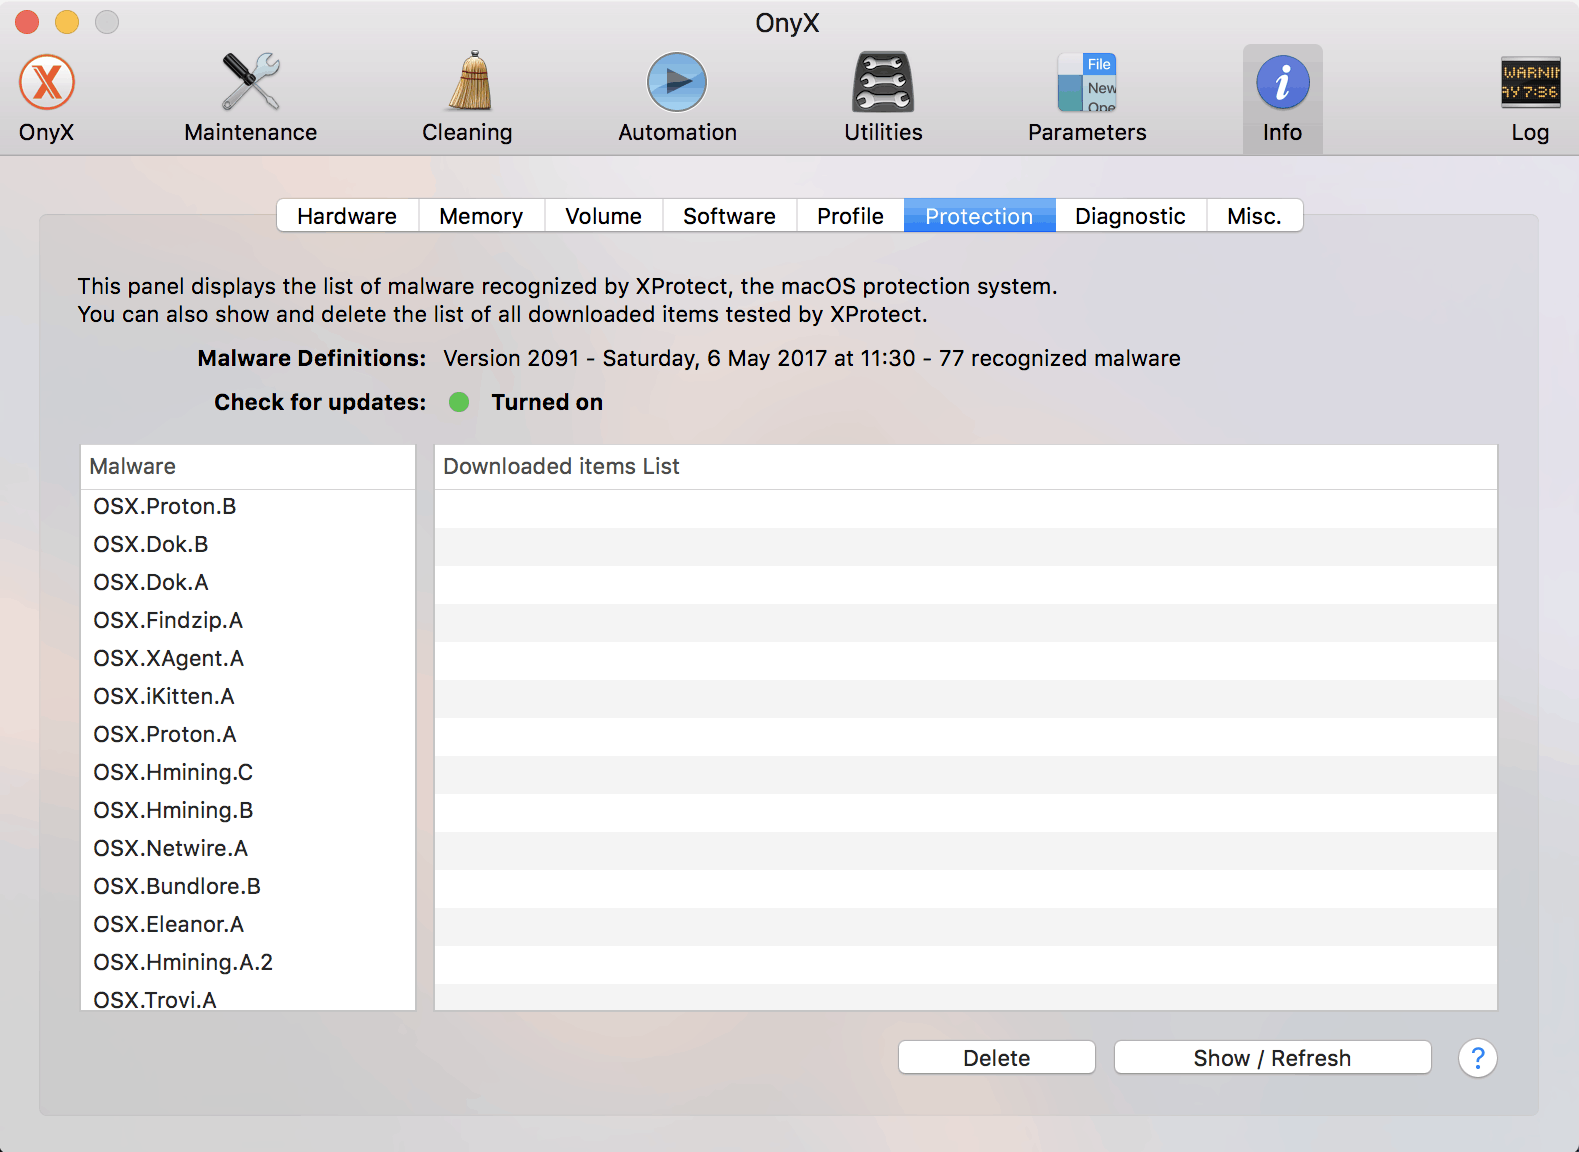Open the Parameters icon
The width and height of the screenshot is (1579, 1152).
1087,98
